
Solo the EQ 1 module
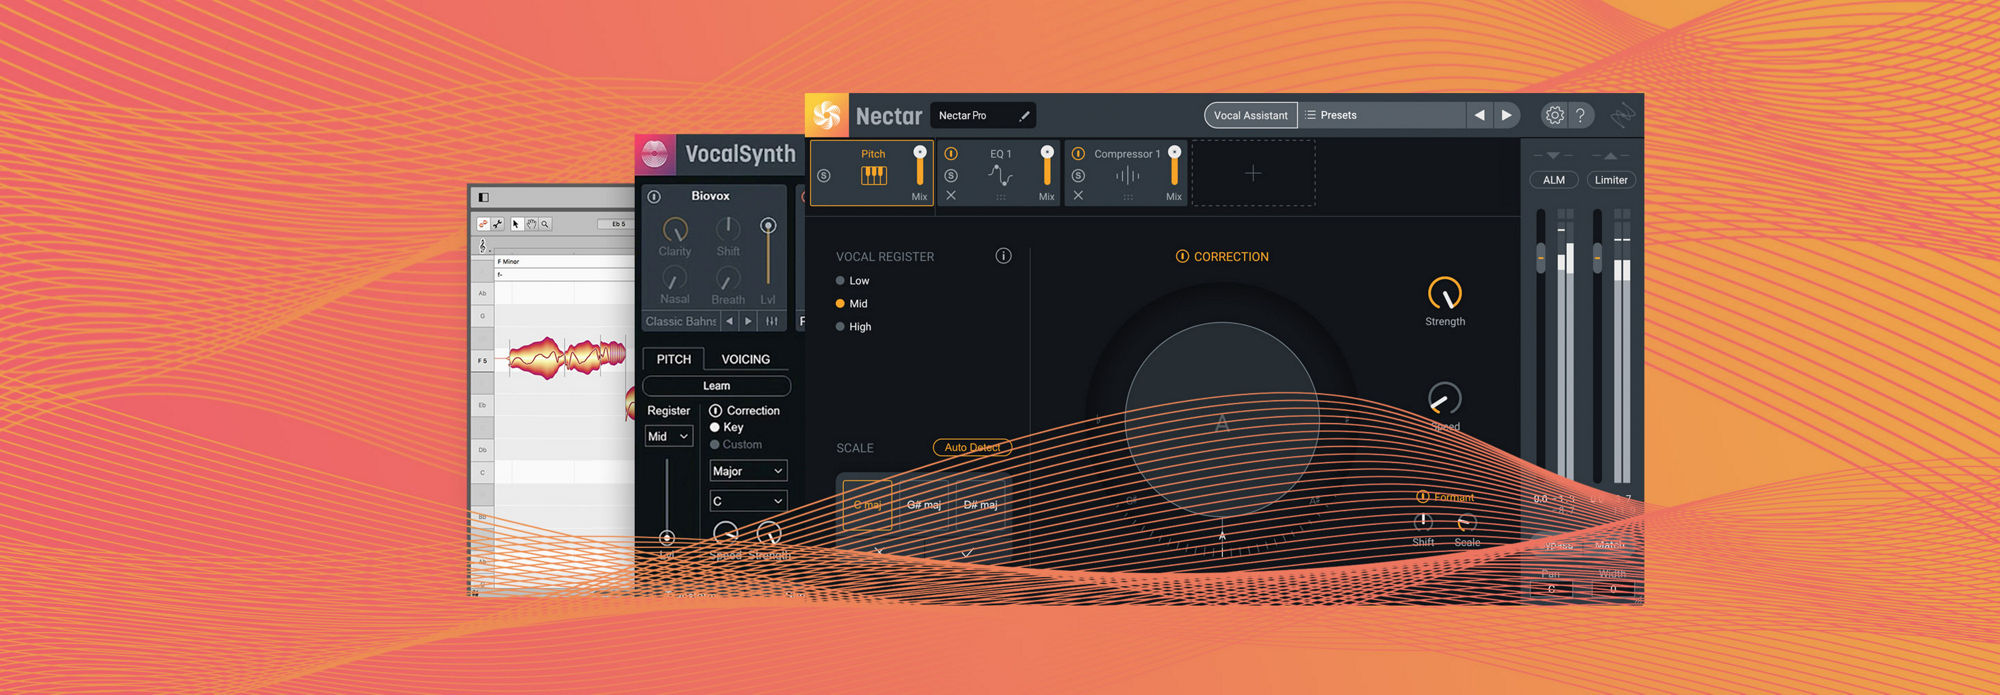[x=951, y=175]
